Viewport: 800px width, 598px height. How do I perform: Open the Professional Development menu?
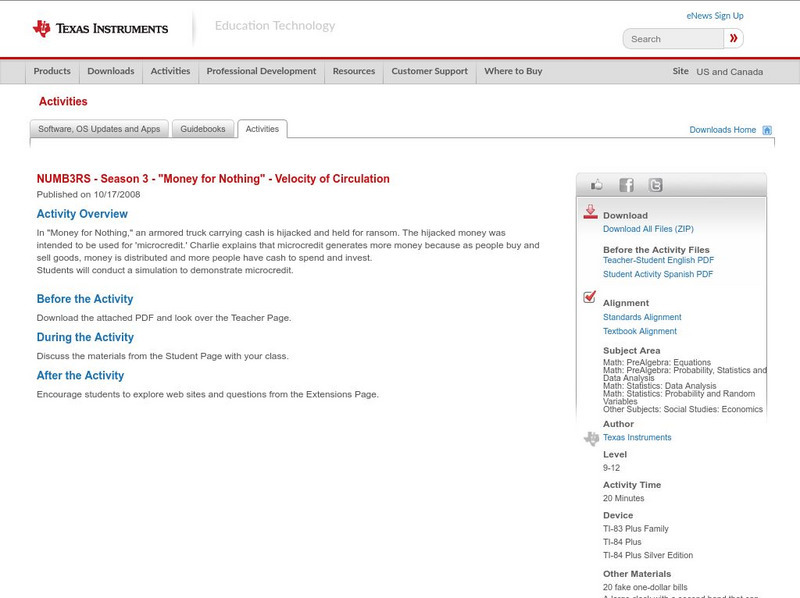[x=261, y=71]
